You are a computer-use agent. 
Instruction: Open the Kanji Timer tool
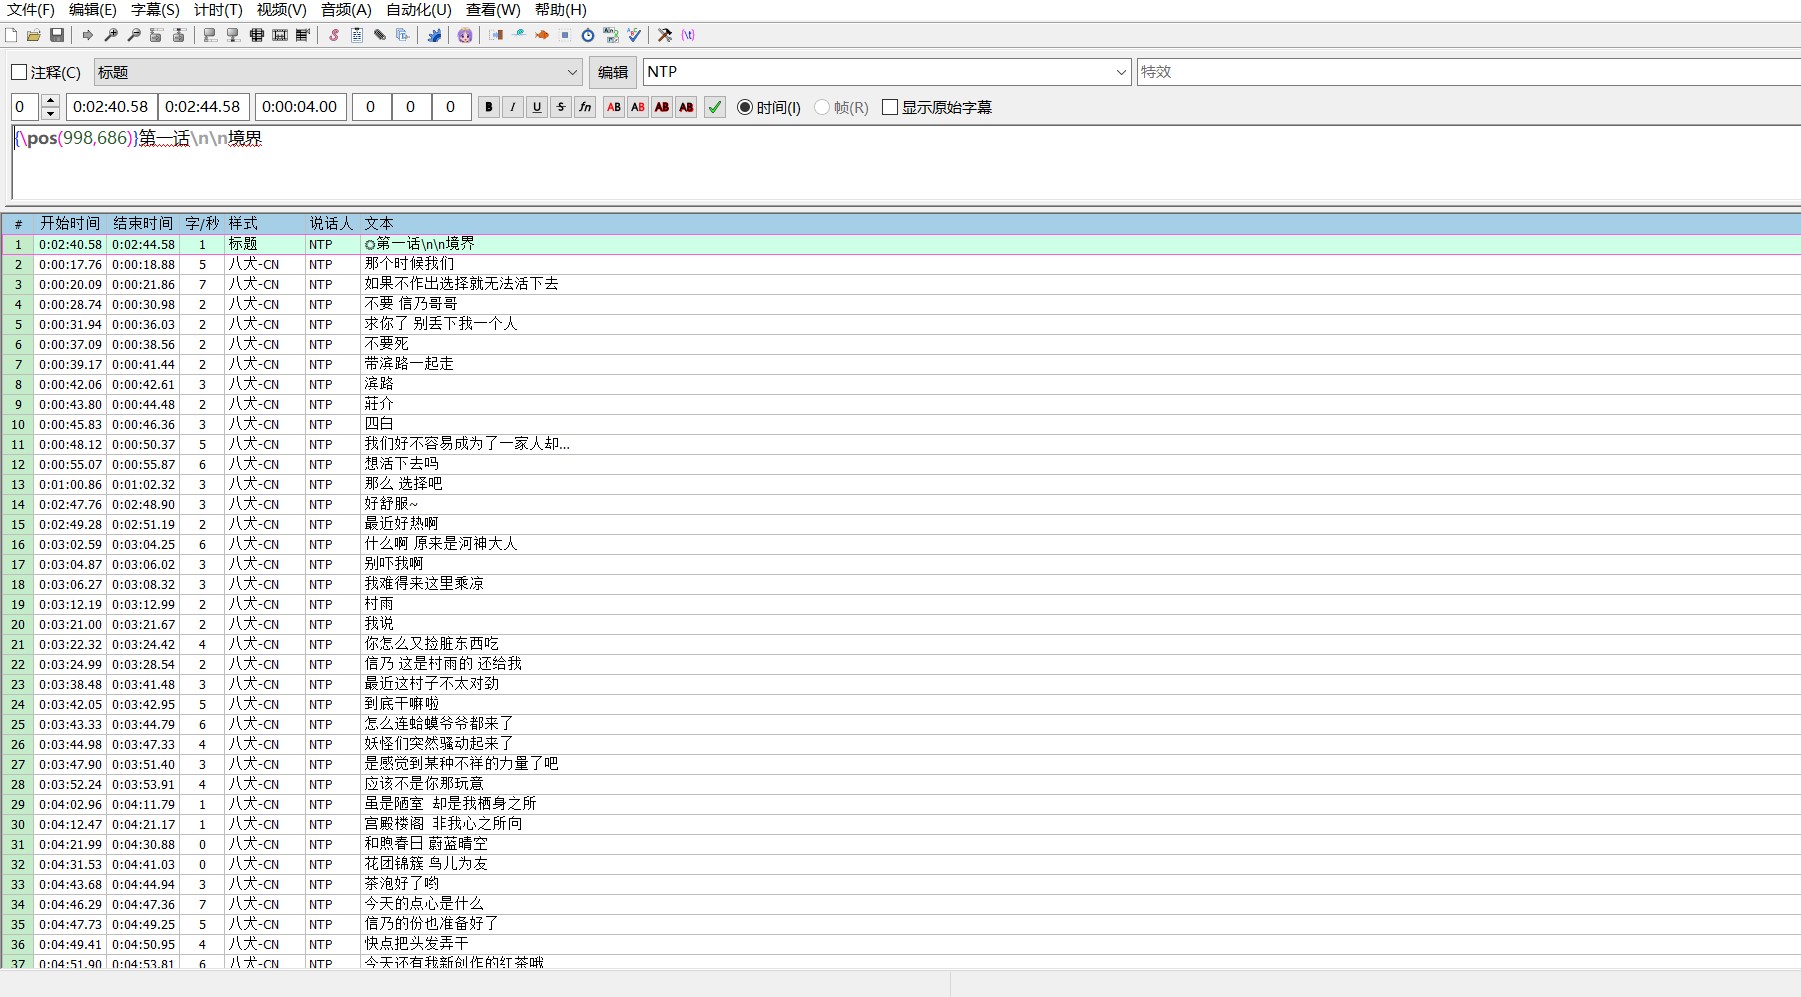point(611,35)
